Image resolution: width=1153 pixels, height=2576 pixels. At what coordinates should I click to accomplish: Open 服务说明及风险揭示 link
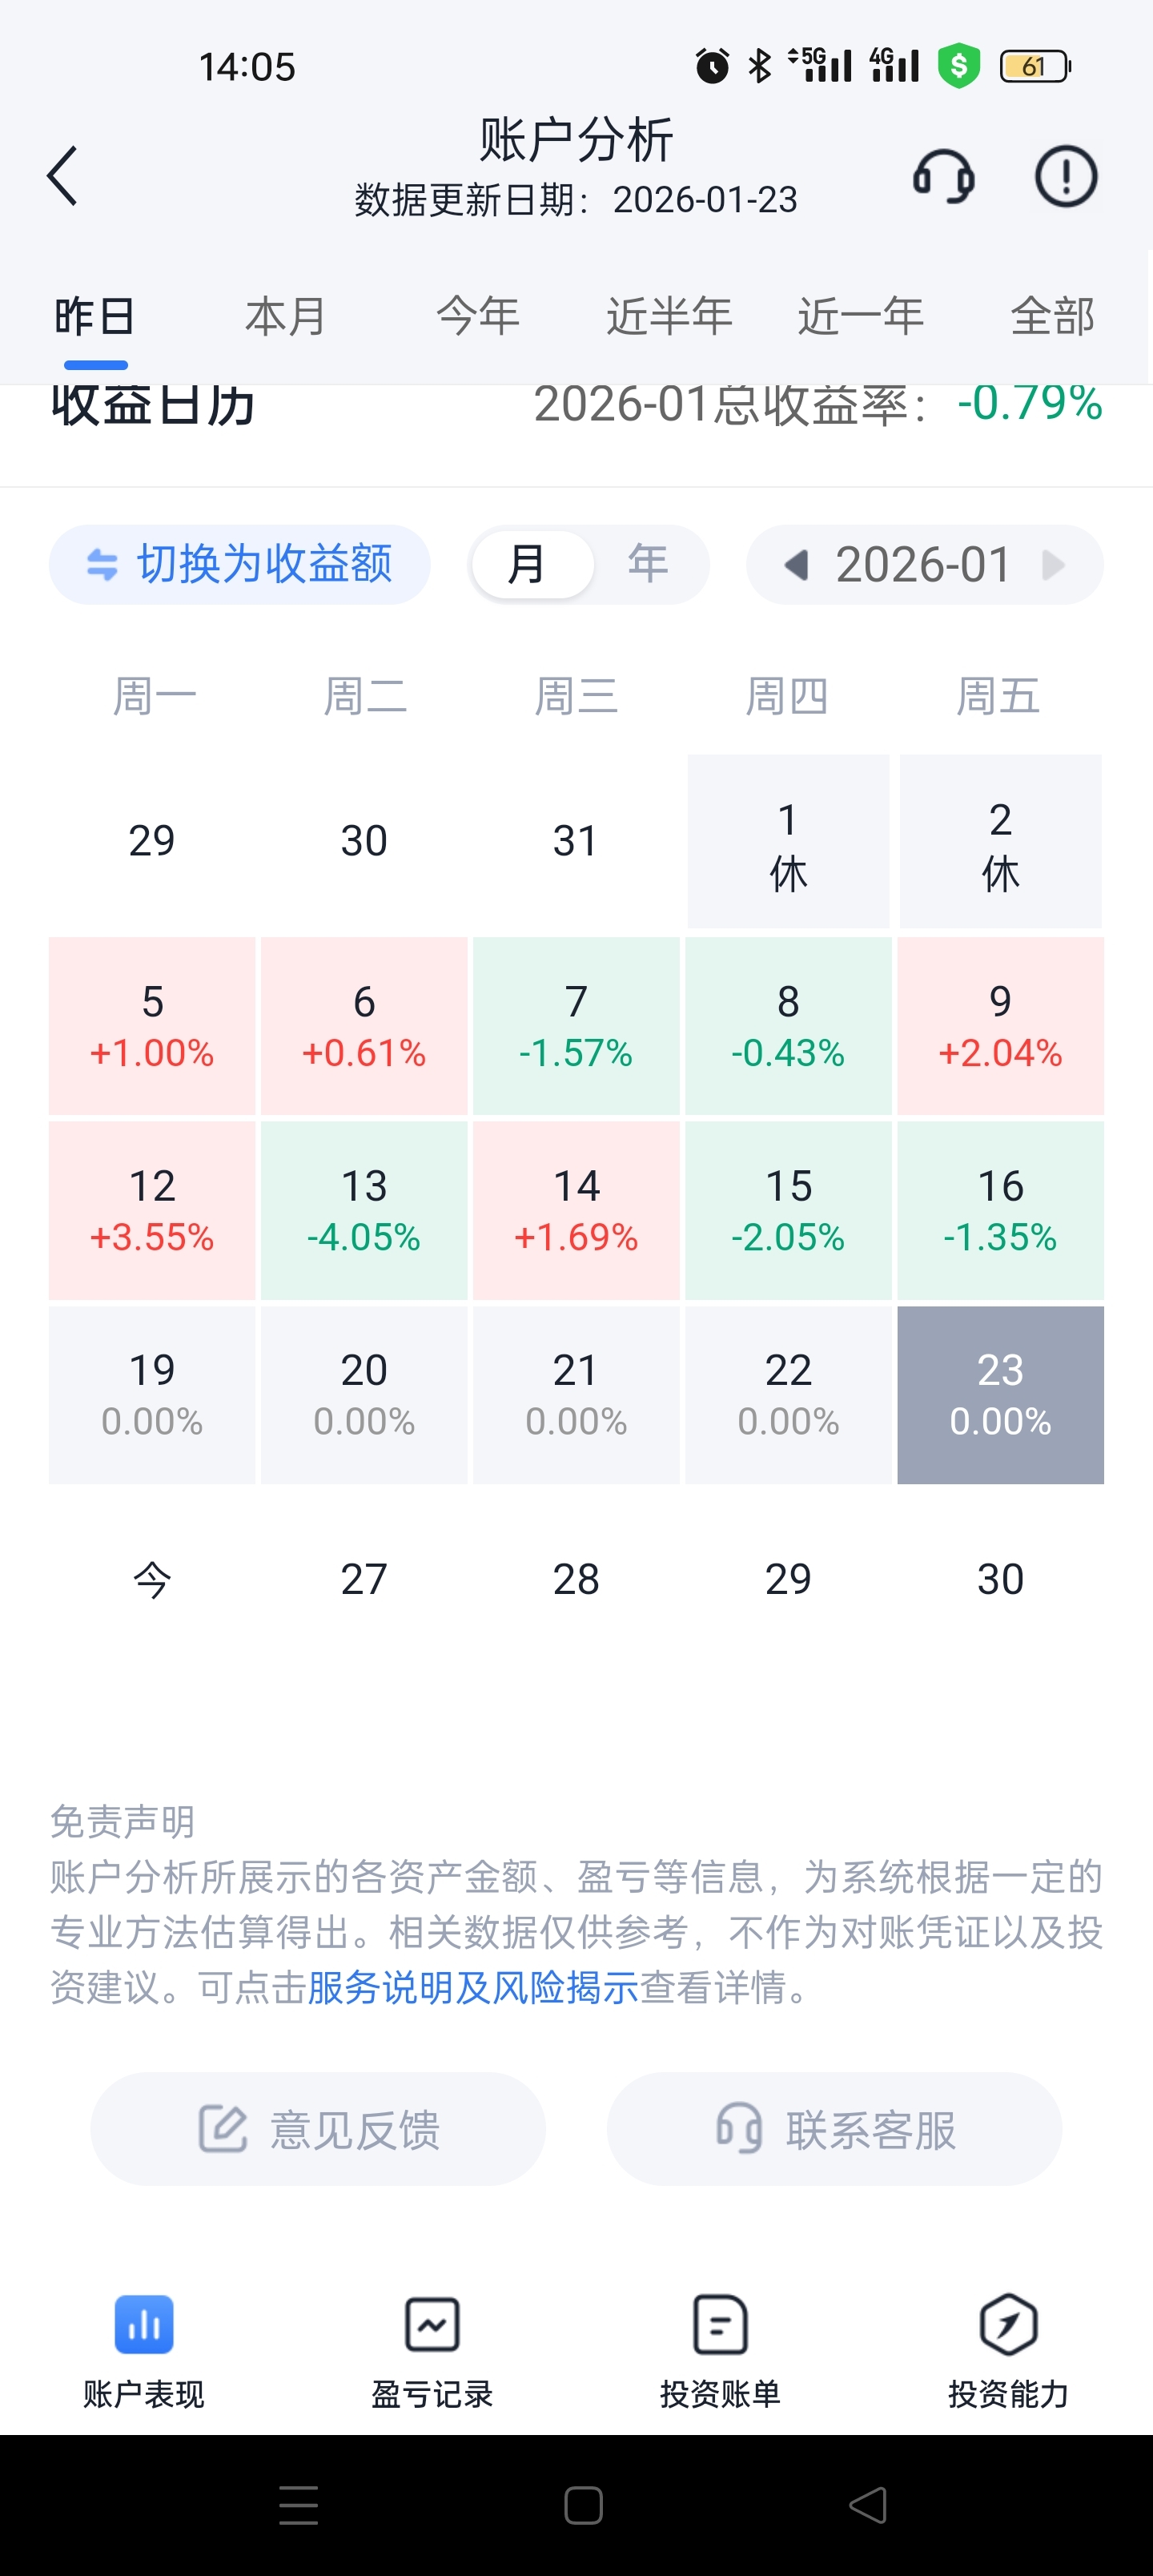pyautogui.click(x=472, y=1987)
